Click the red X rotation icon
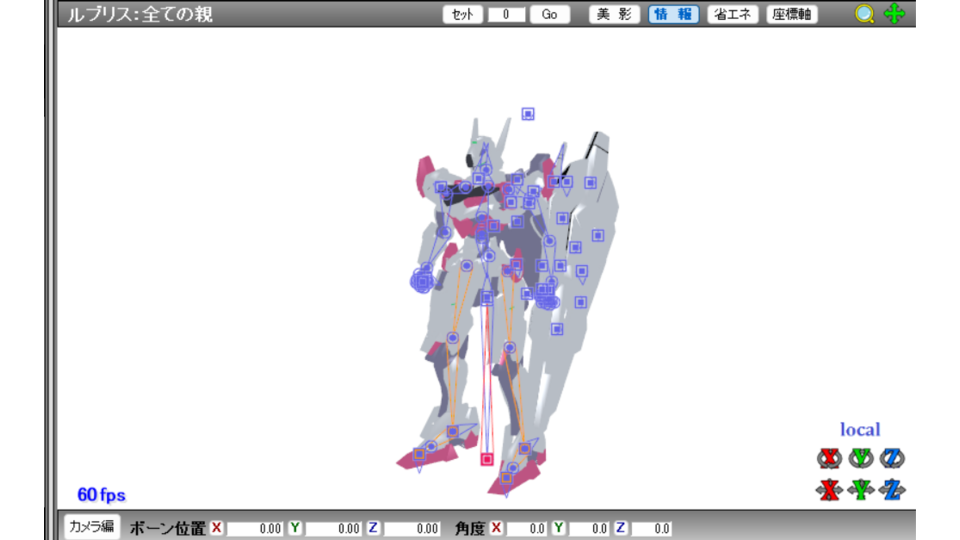Viewport: 960px width, 540px height. [x=829, y=457]
